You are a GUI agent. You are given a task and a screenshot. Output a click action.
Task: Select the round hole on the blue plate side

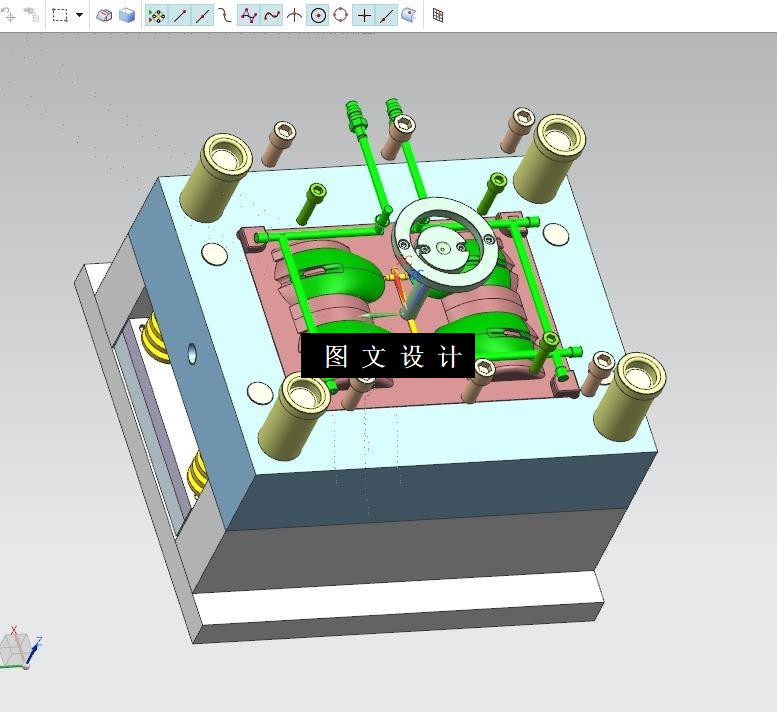(x=192, y=353)
